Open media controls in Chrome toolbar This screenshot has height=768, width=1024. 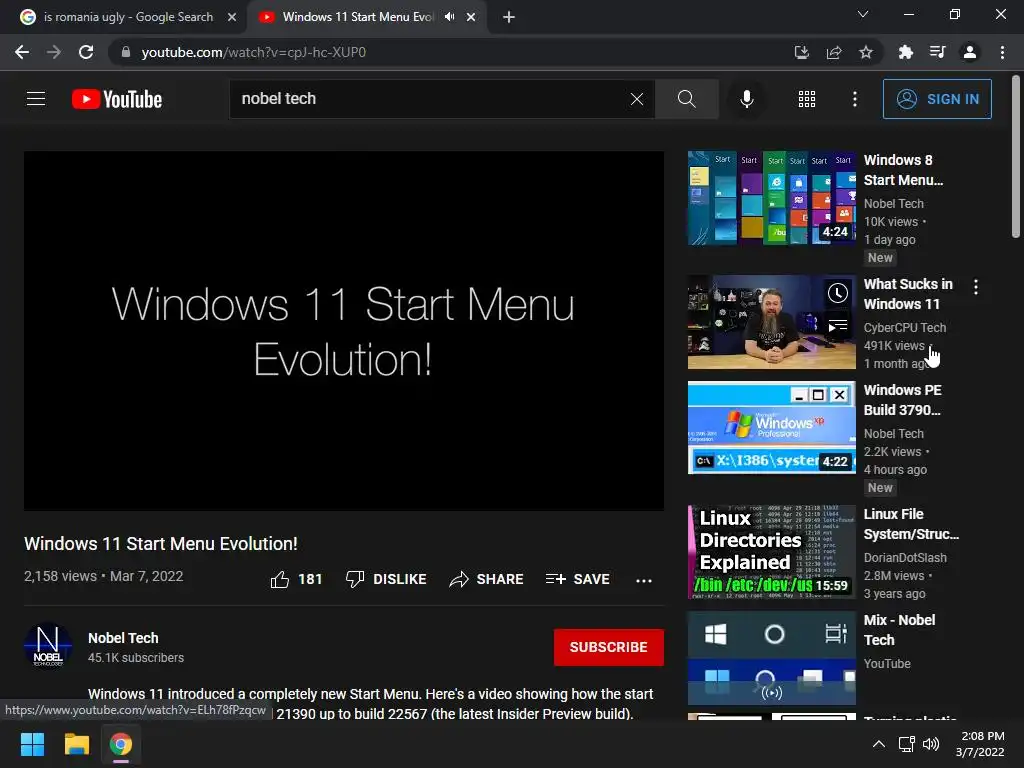[x=938, y=52]
